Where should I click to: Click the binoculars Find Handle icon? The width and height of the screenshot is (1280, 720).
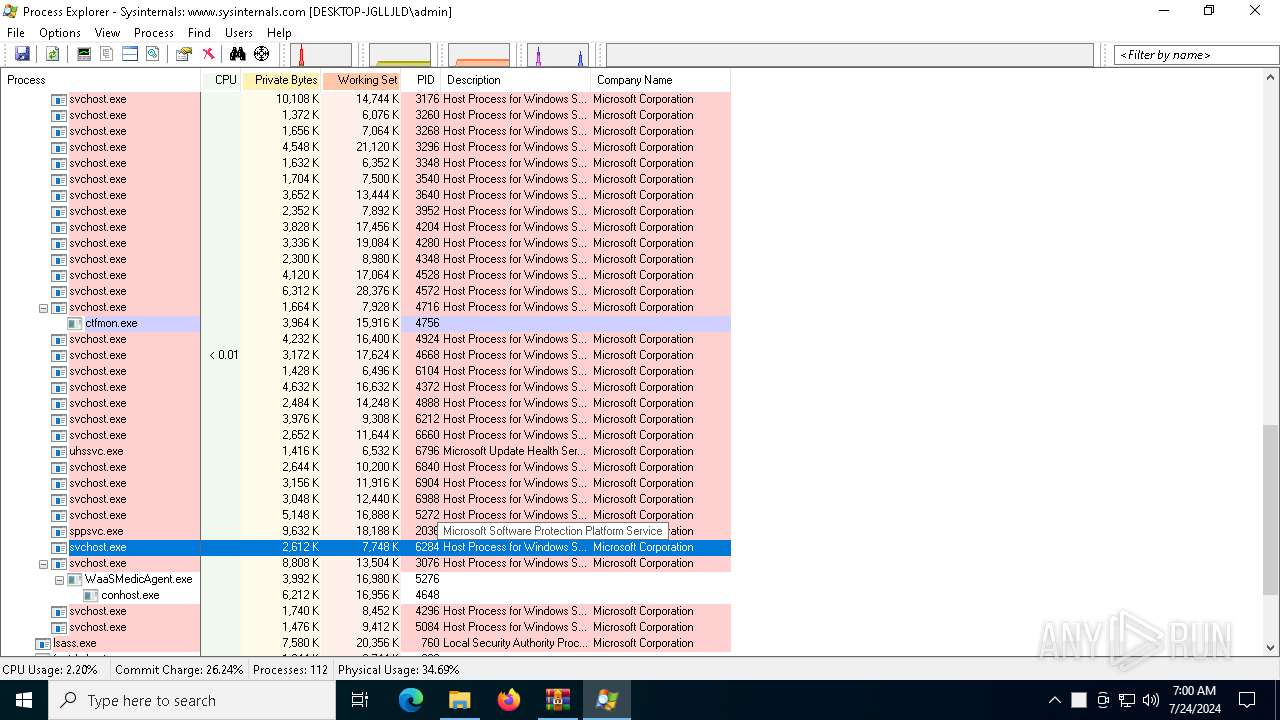[x=238, y=54]
